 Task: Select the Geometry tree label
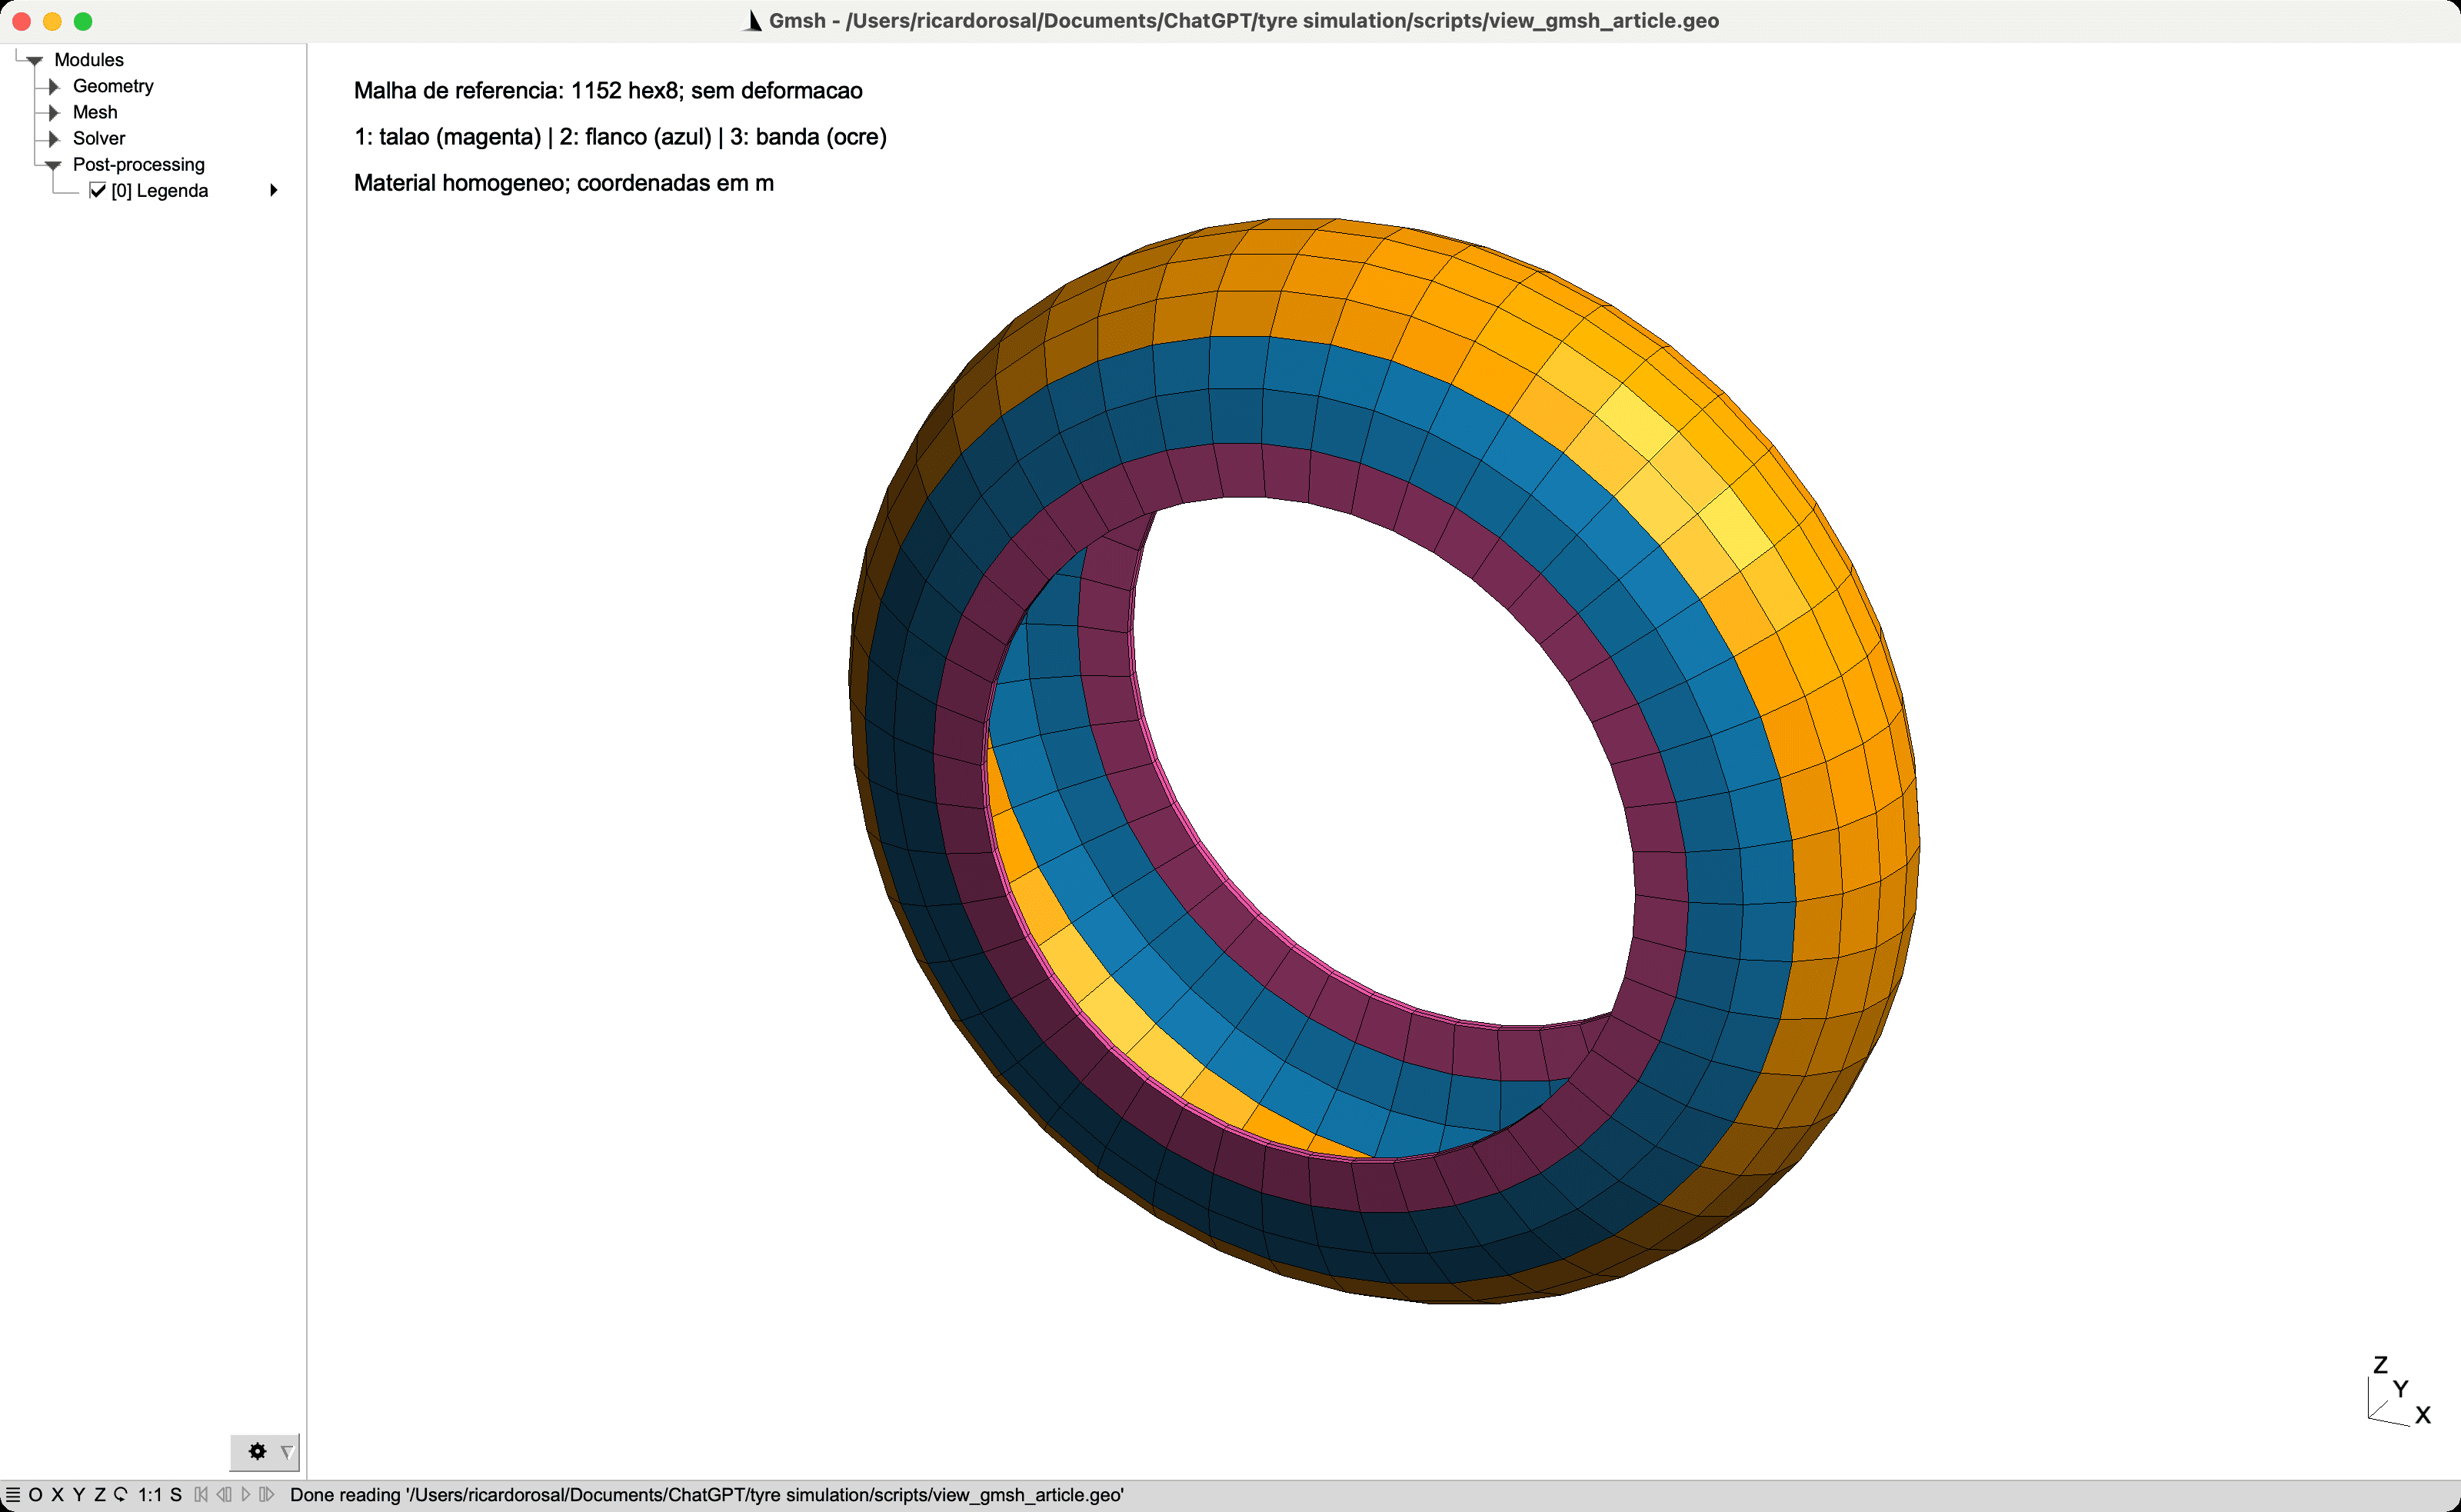tap(113, 86)
